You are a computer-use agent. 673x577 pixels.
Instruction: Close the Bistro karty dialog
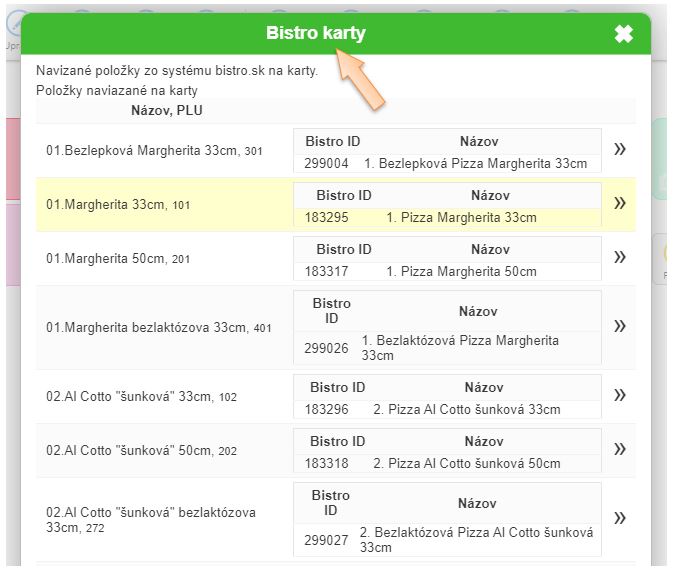(623, 34)
